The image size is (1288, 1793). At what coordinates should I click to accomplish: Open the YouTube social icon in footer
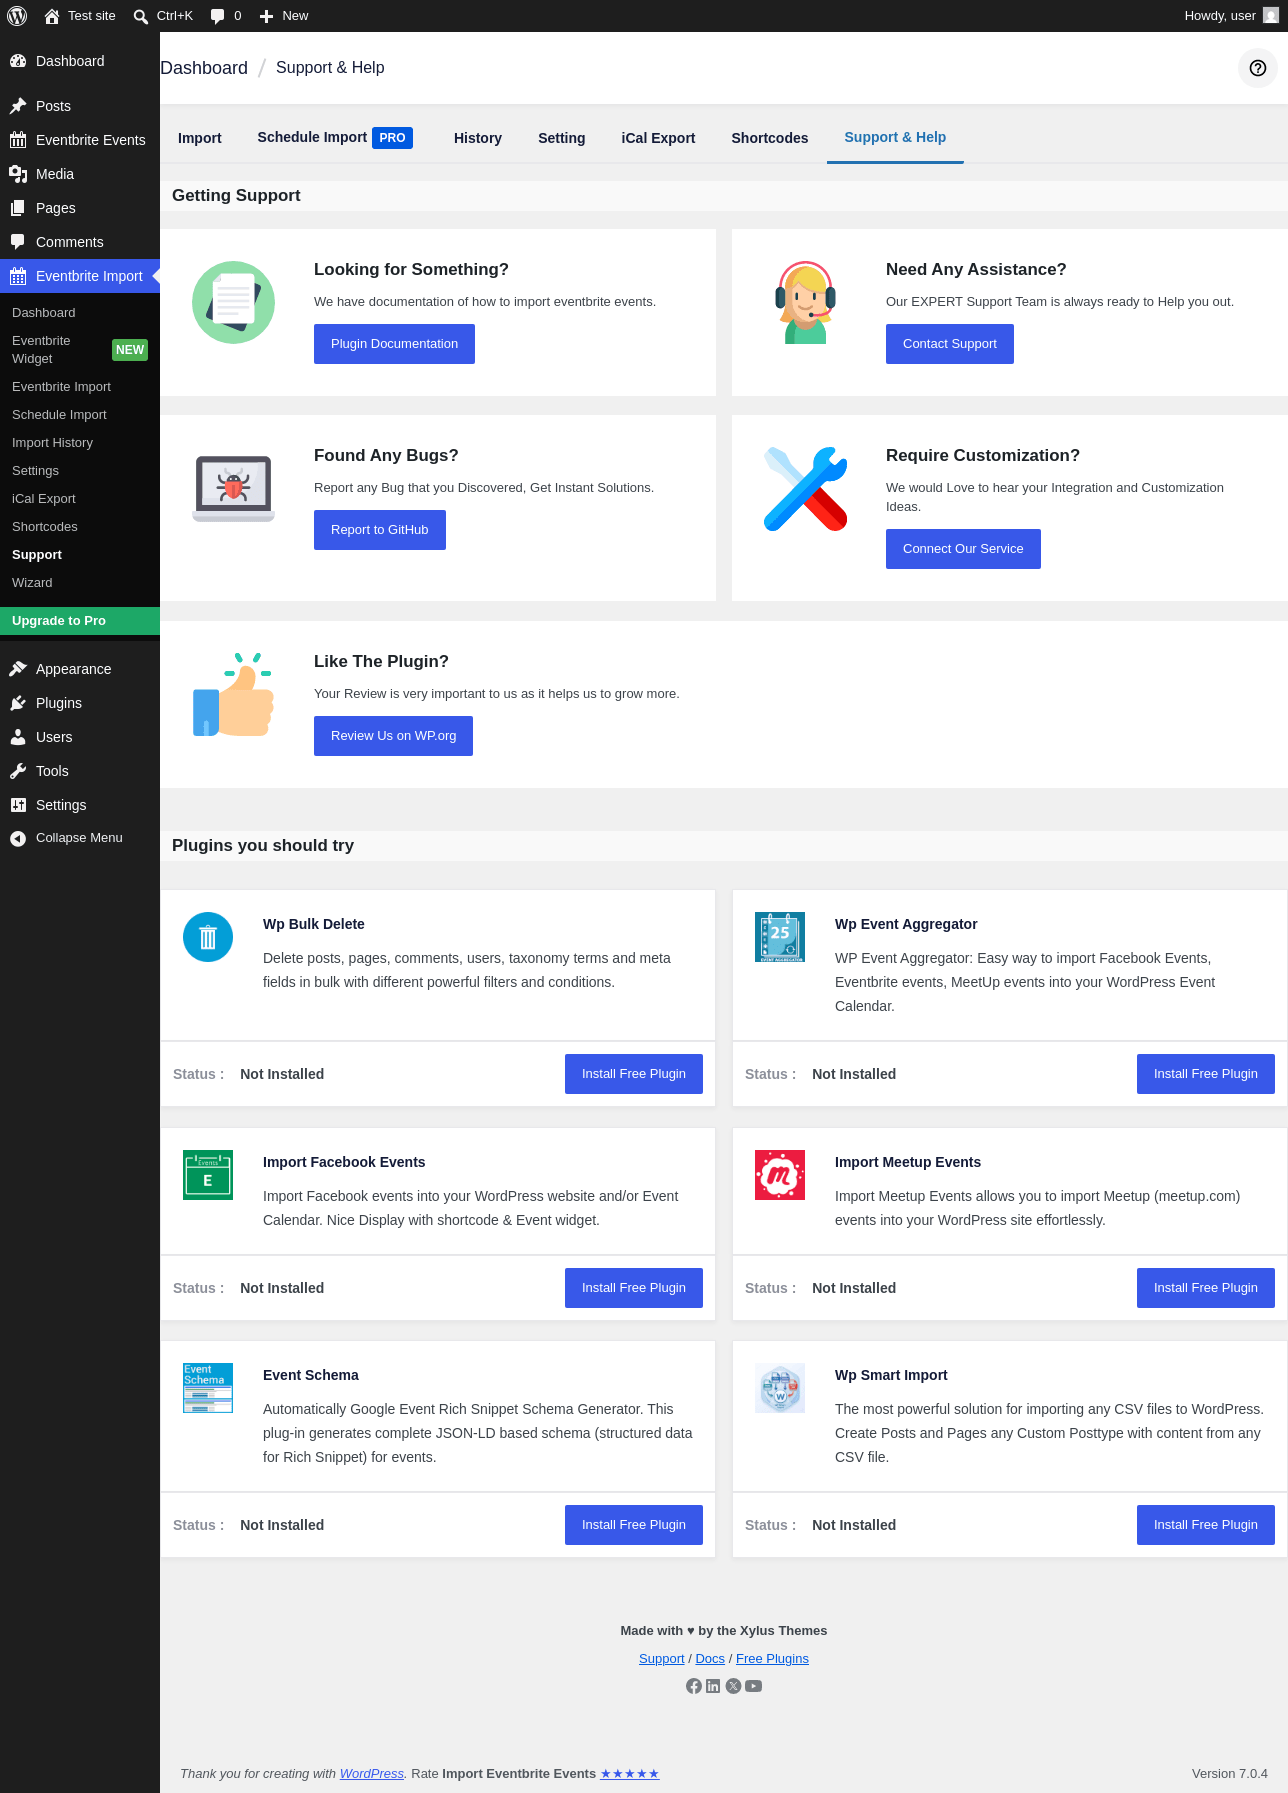point(754,1686)
